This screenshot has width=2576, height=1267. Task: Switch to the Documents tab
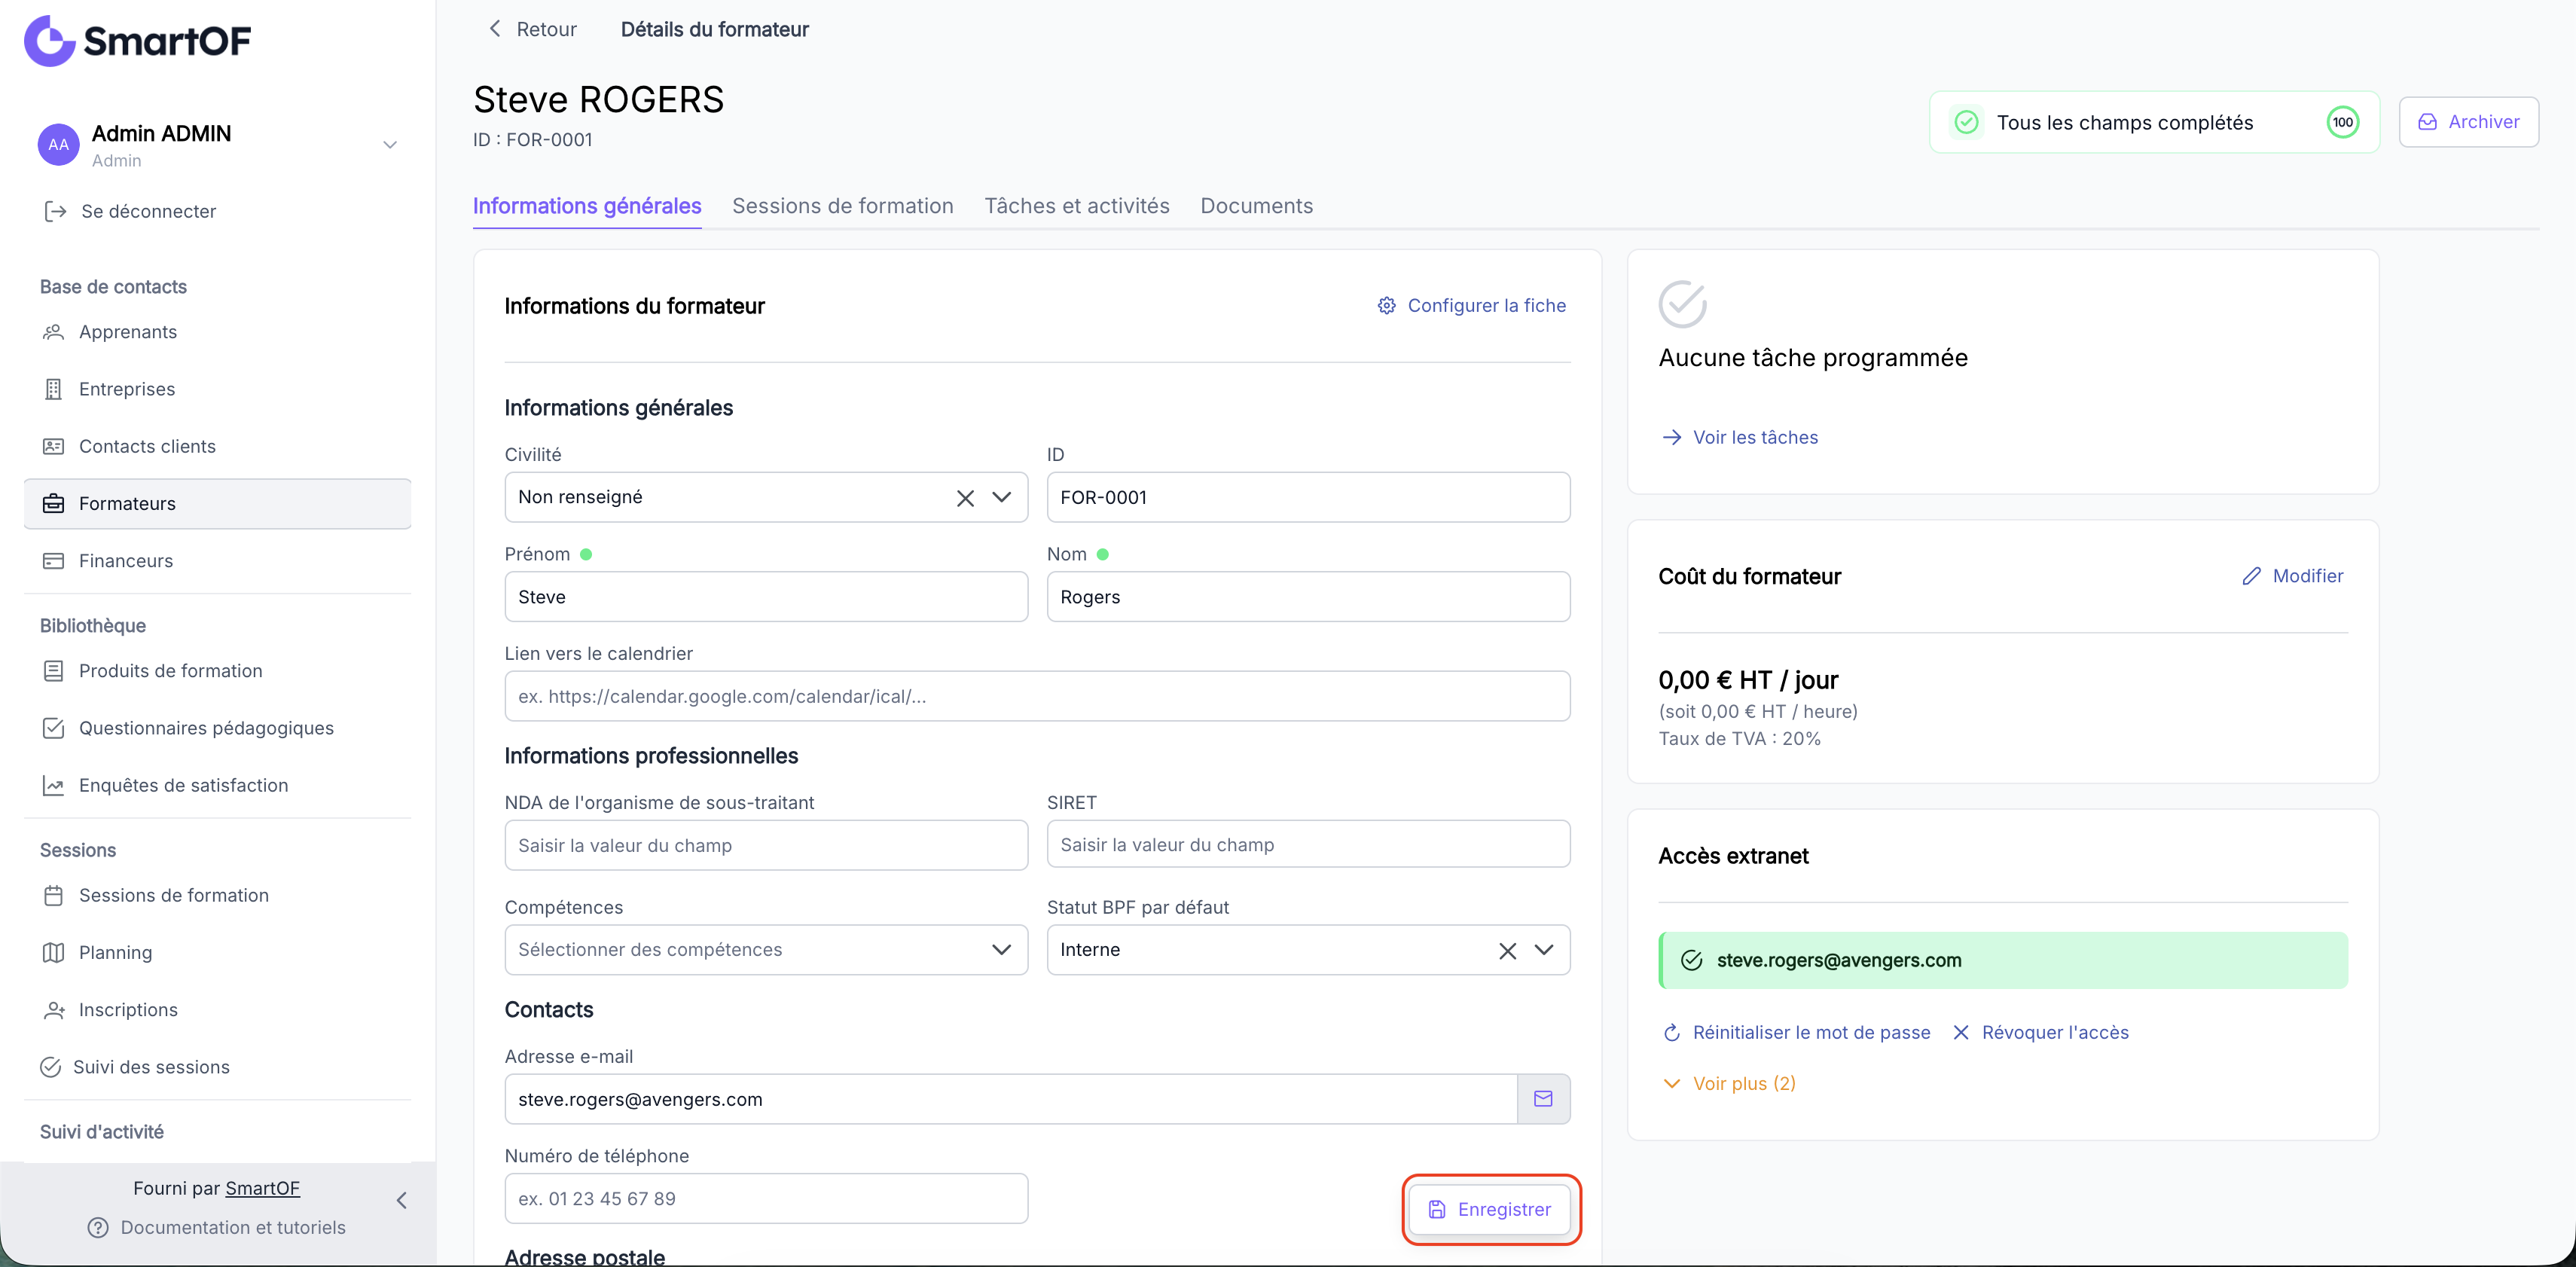1257,206
